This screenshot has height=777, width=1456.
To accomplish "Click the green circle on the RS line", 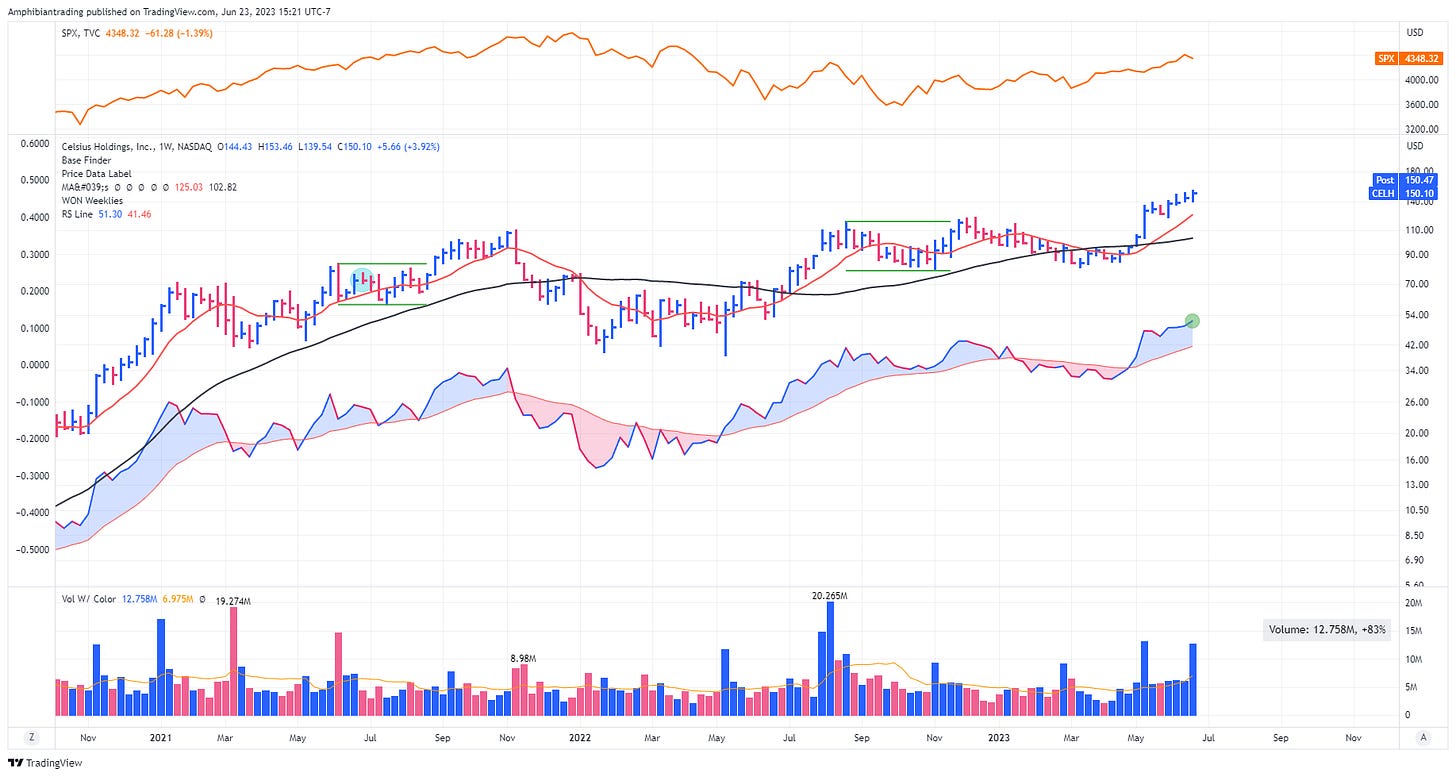I will click(x=1191, y=321).
